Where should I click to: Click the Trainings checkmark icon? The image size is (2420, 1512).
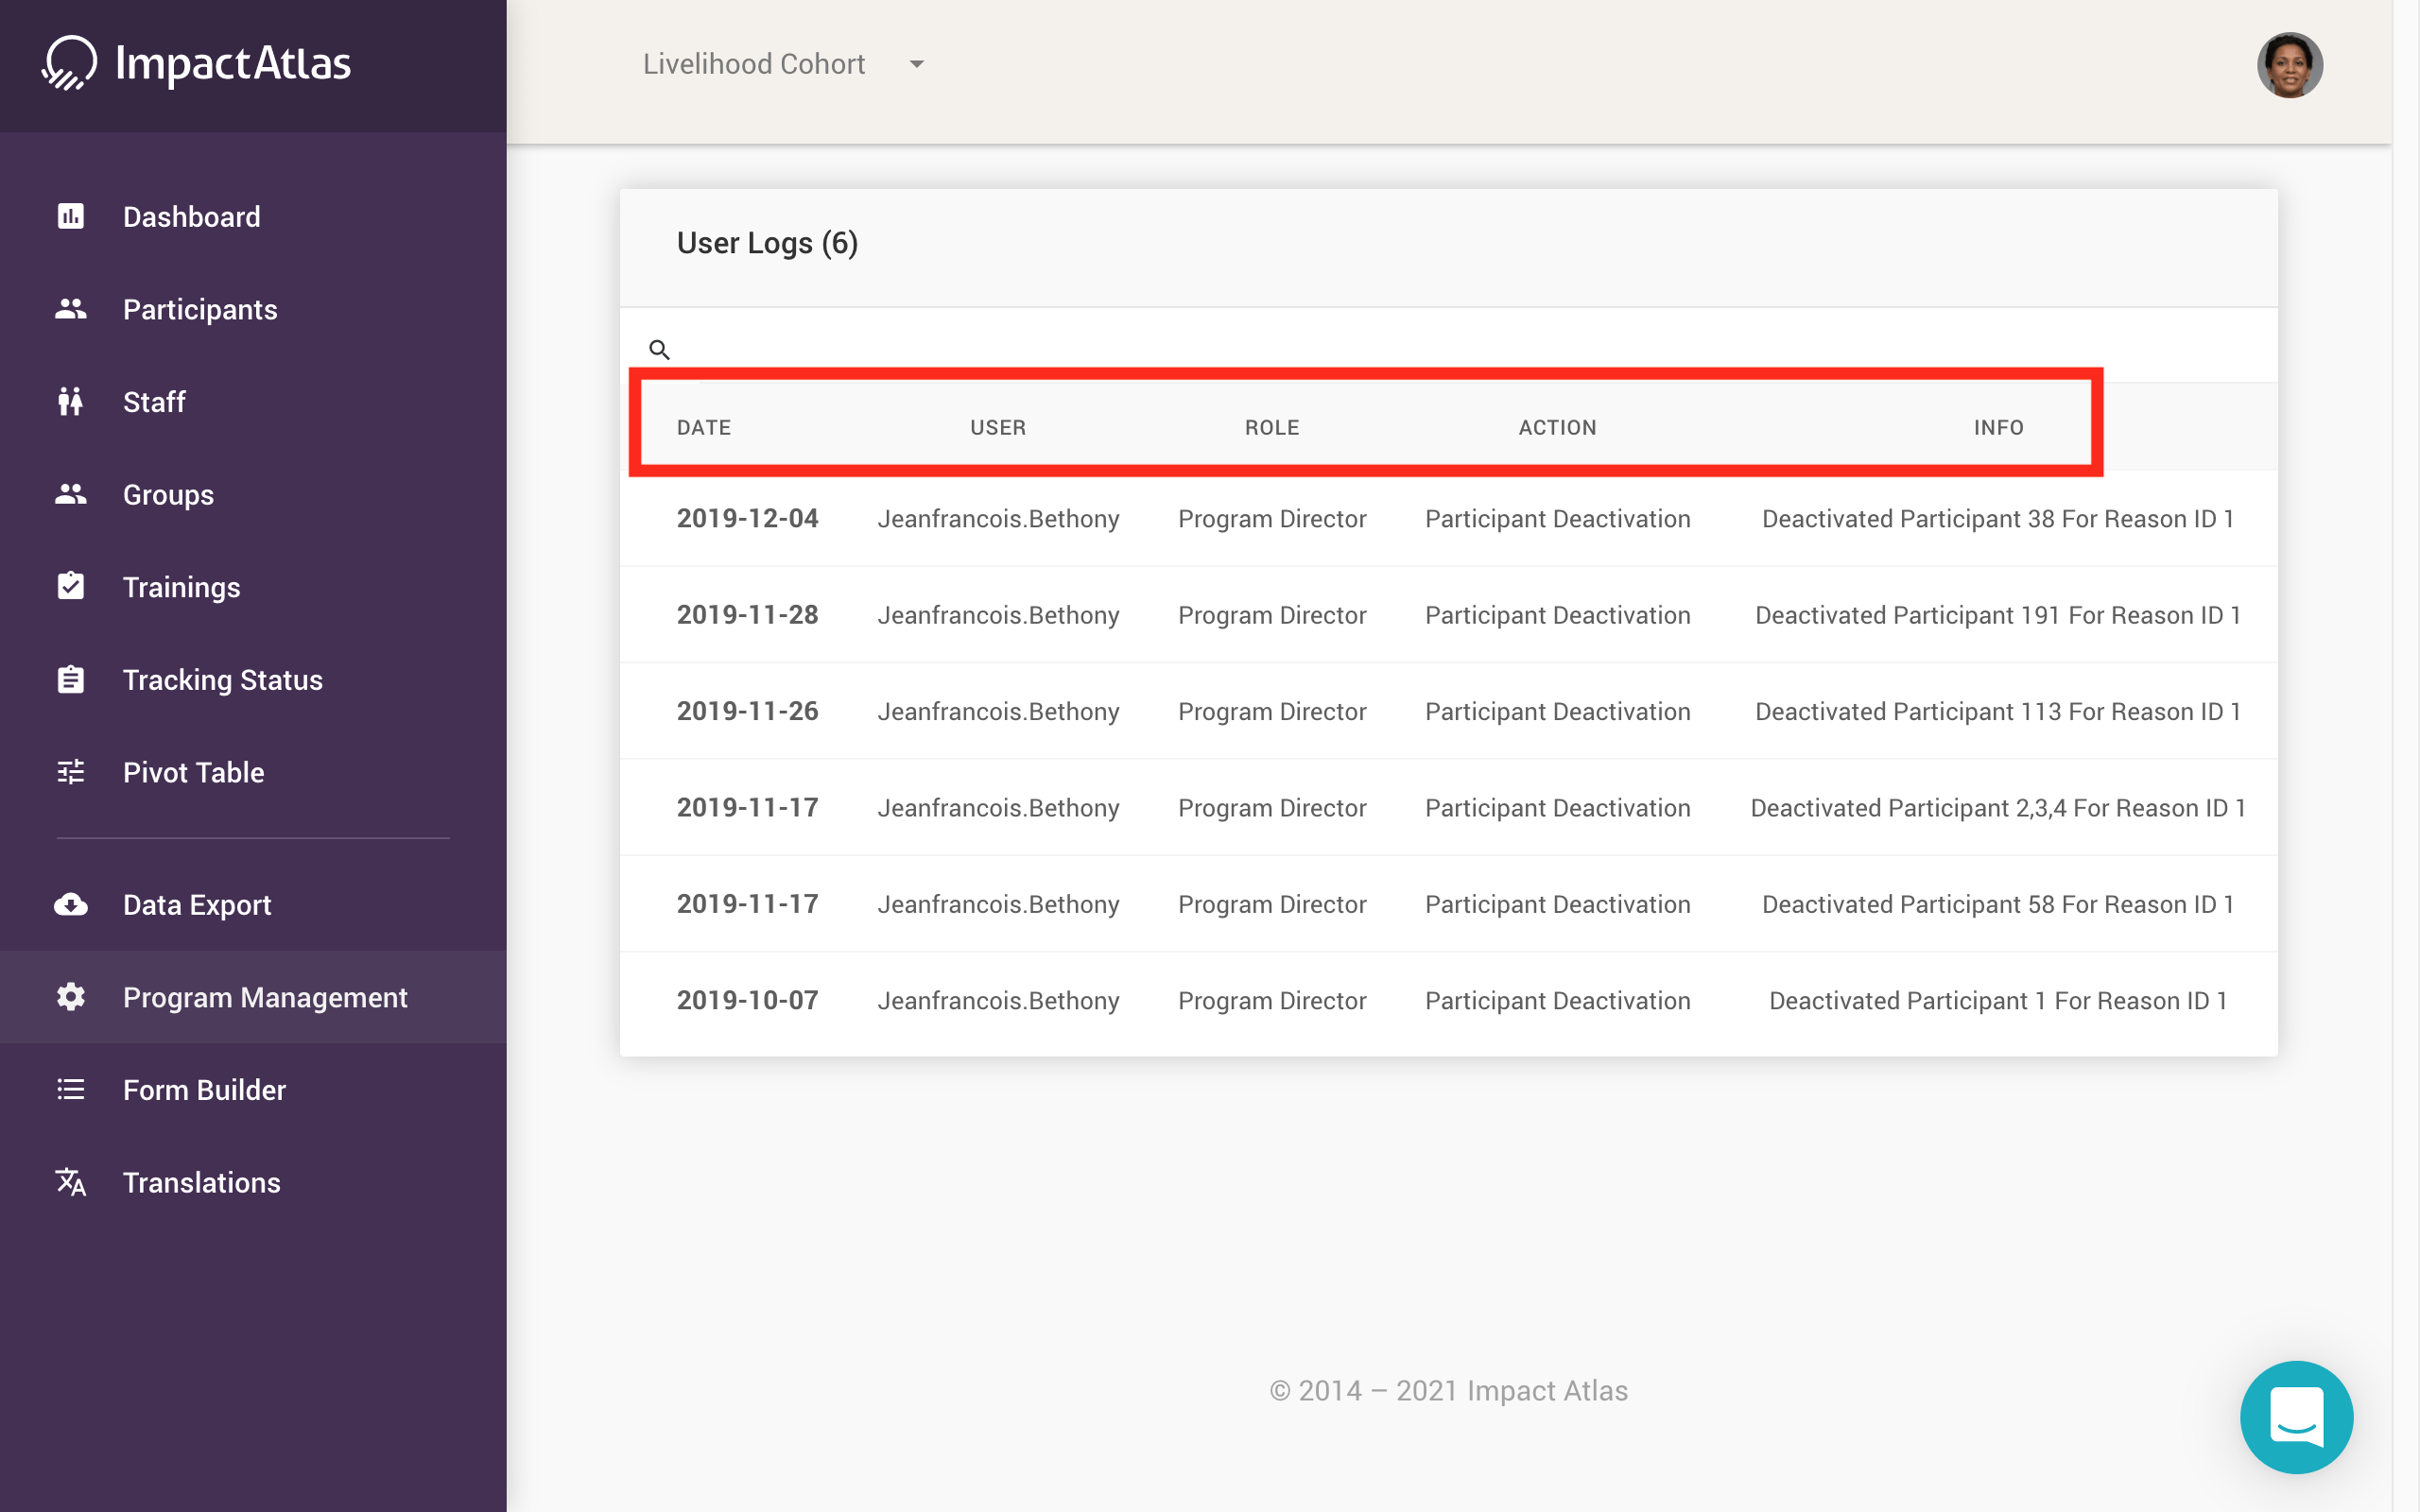pos(70,586)
